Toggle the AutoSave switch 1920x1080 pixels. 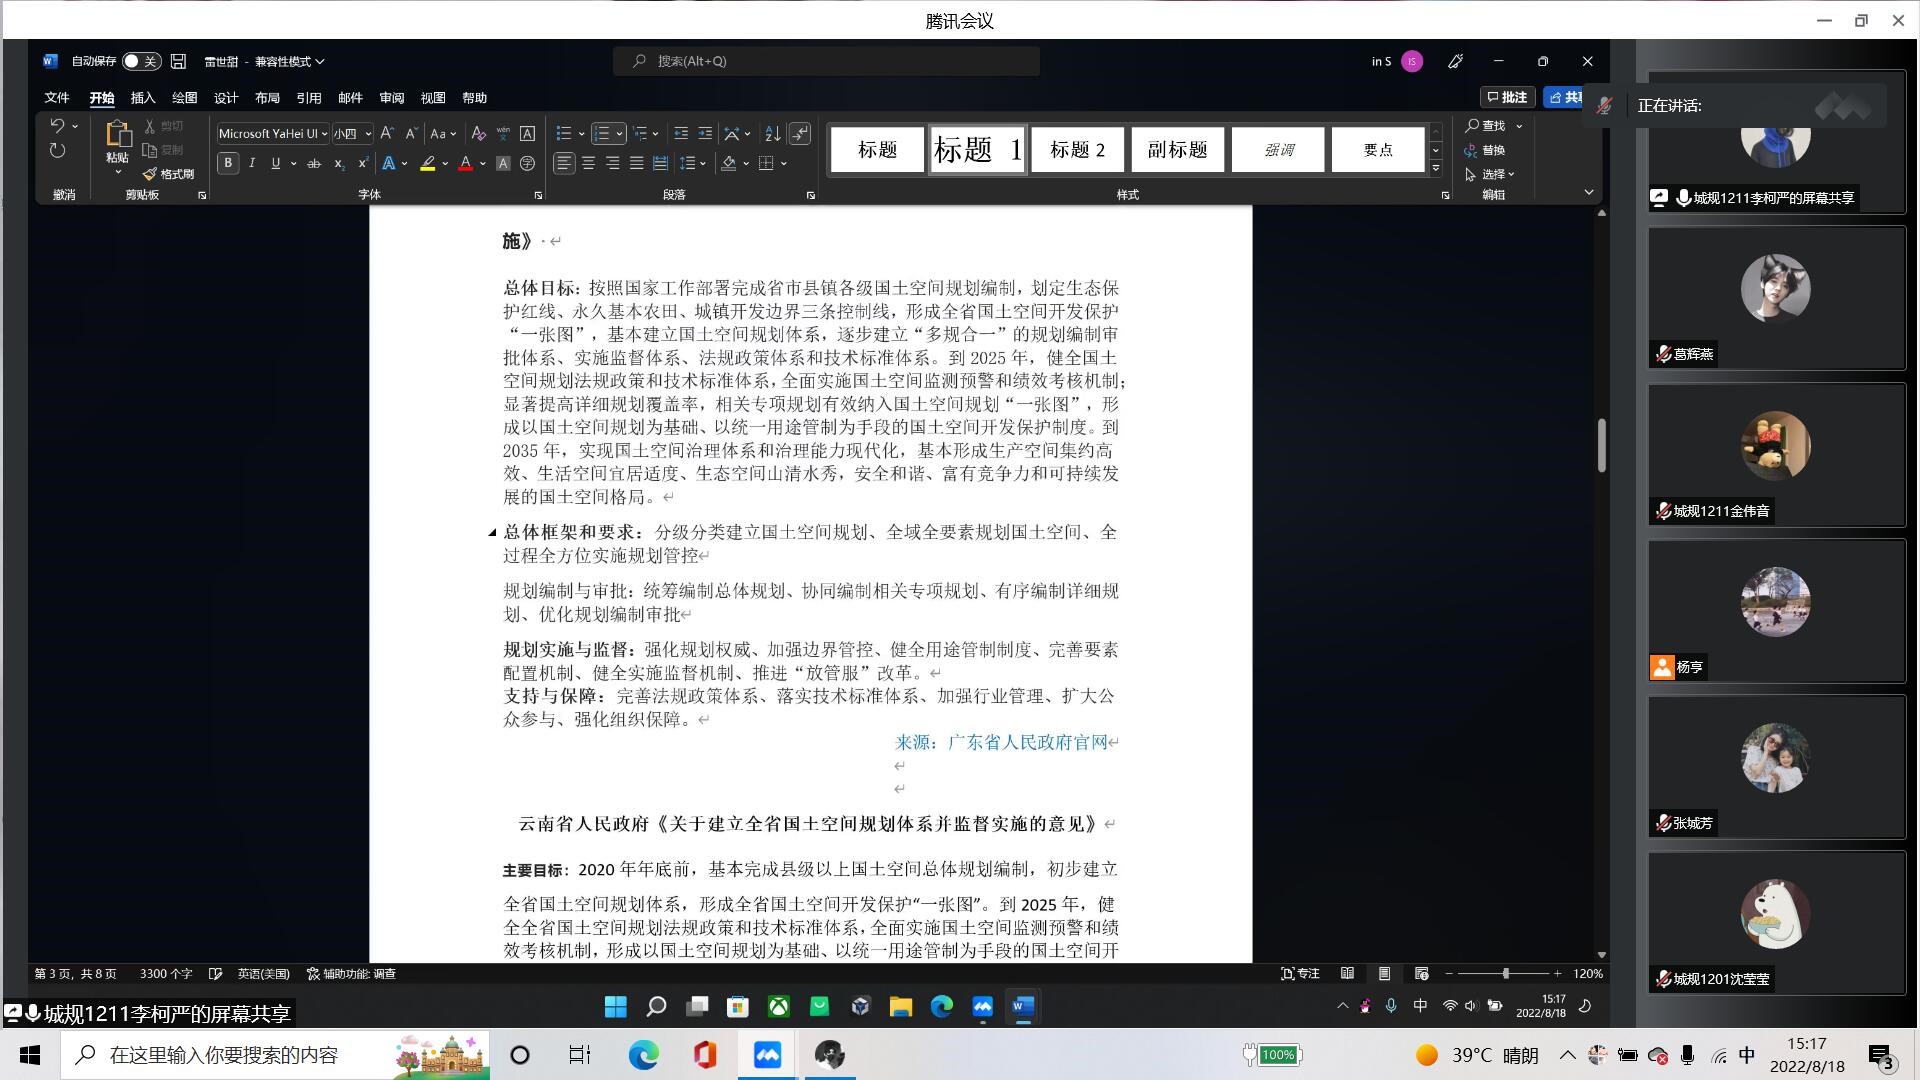click(x=141, y=61)
